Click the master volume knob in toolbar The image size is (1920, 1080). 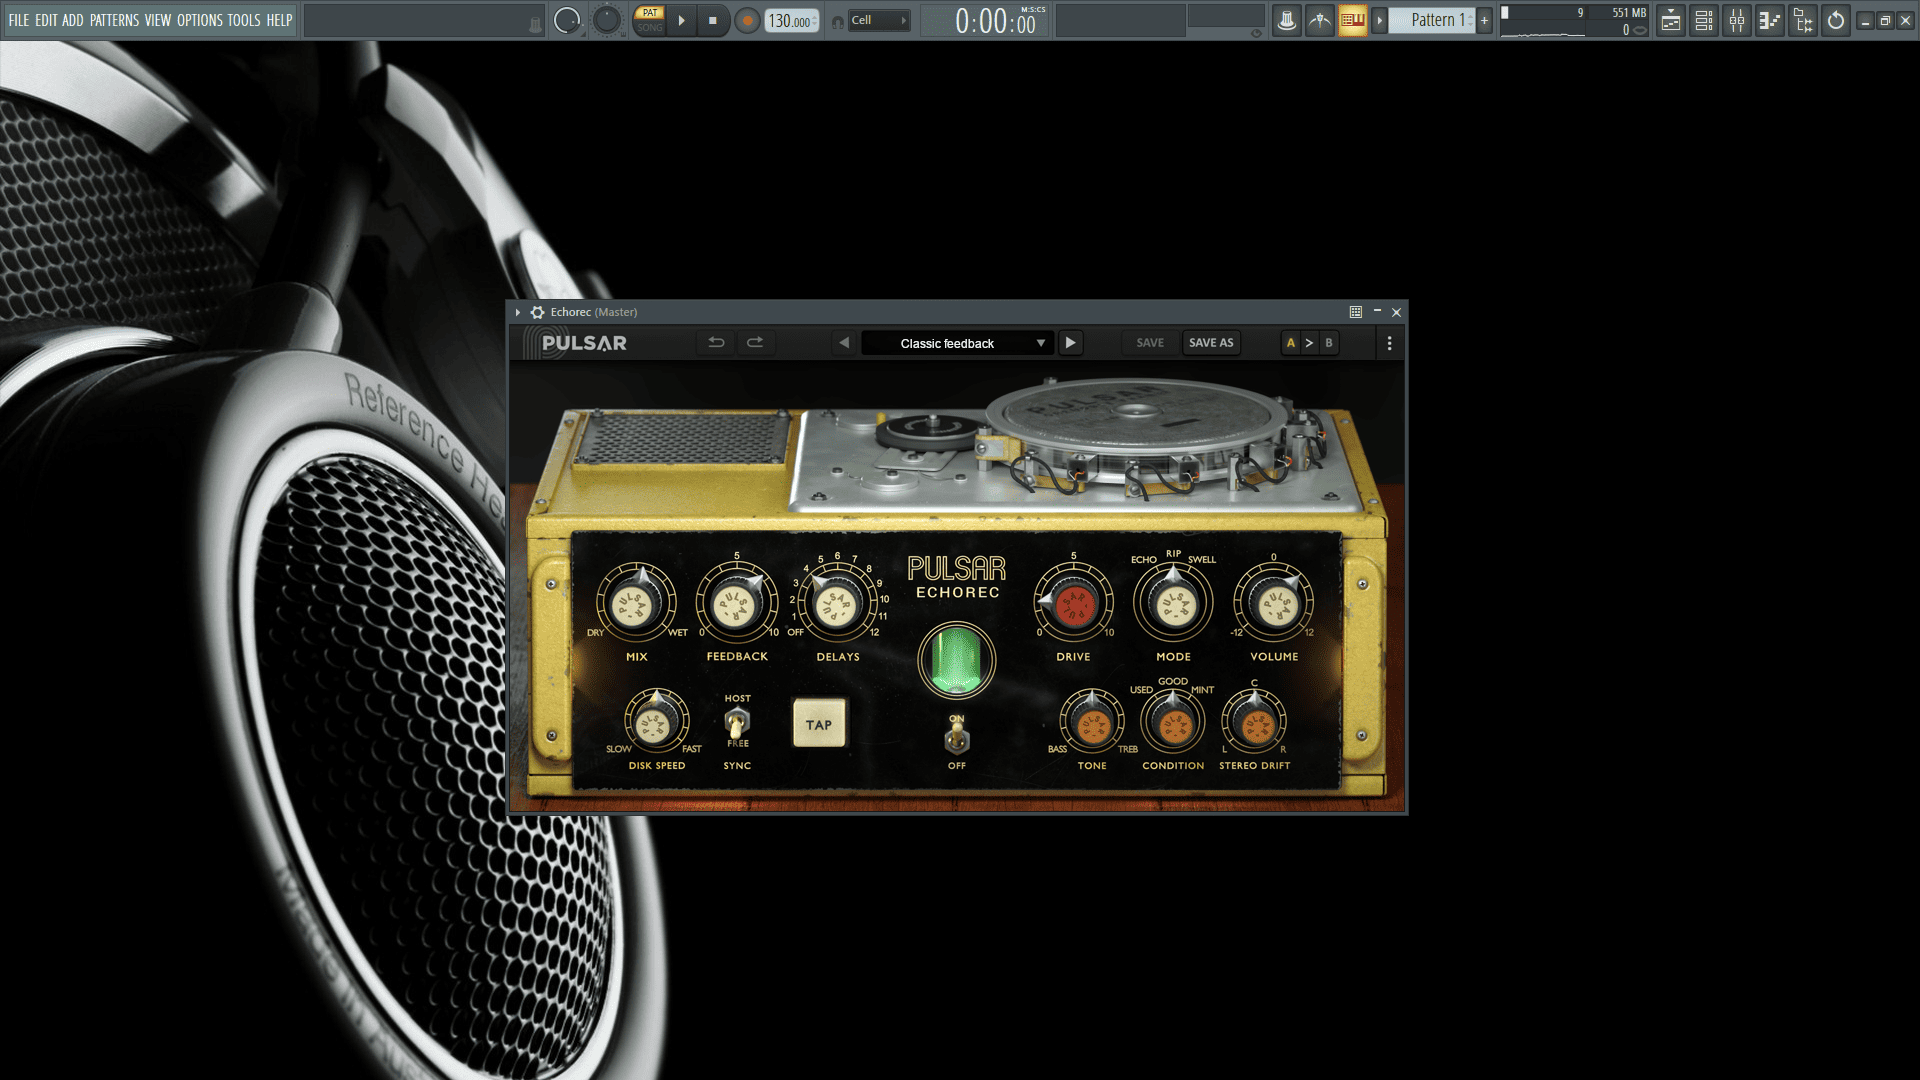(567, 20)
